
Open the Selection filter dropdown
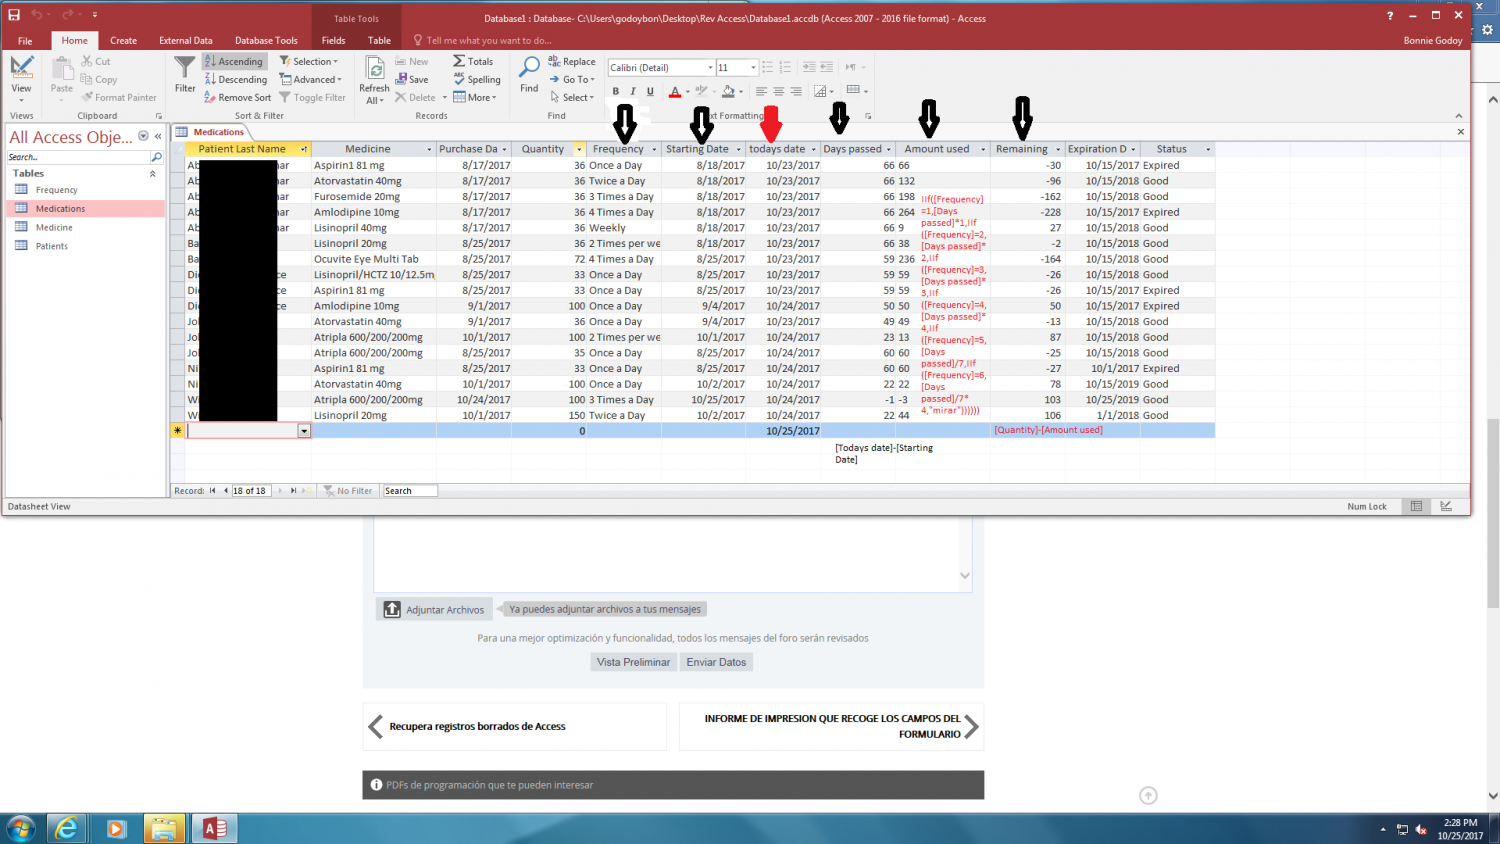[309, 61]
